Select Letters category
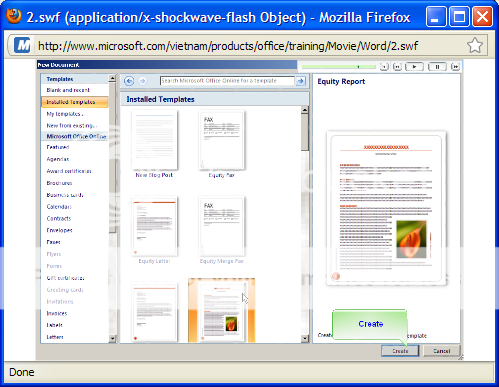The width and height of the screenshot is (499, 387). [x=55, y=337]
